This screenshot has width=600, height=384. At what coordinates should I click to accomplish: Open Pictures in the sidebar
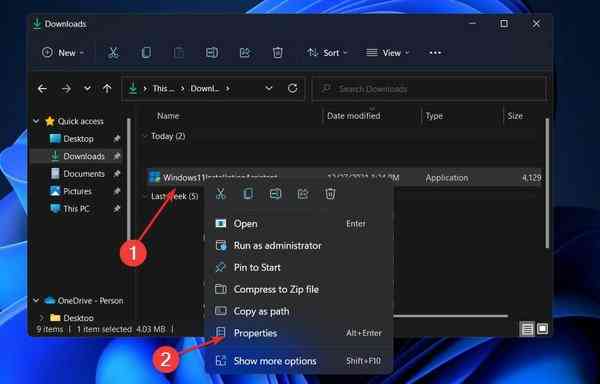[x=77, y=191]
